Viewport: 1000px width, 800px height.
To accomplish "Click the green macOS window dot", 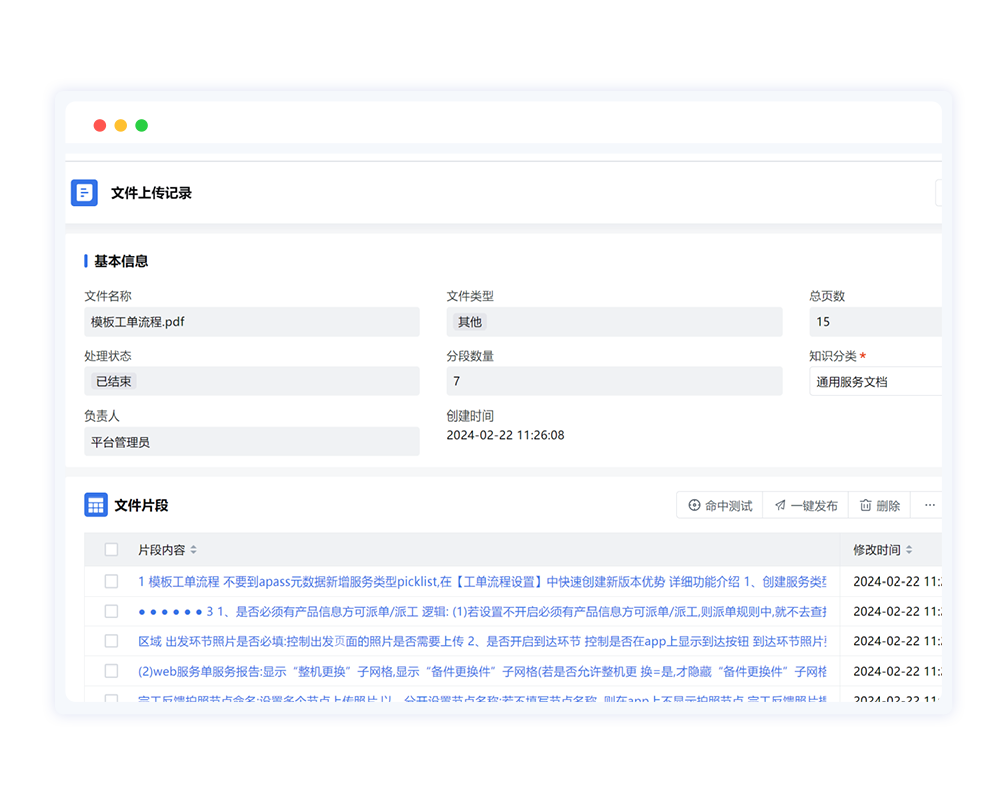I will (142, 125).
